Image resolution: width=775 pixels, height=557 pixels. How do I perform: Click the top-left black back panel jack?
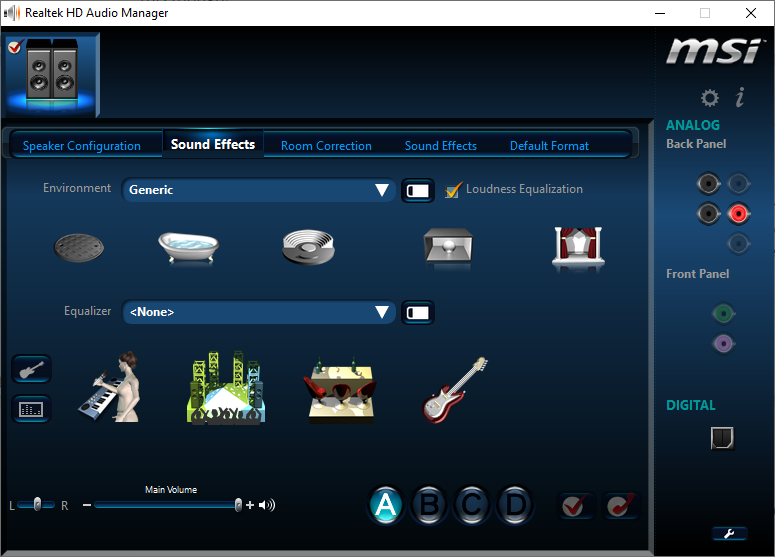[x=708, y=183]
